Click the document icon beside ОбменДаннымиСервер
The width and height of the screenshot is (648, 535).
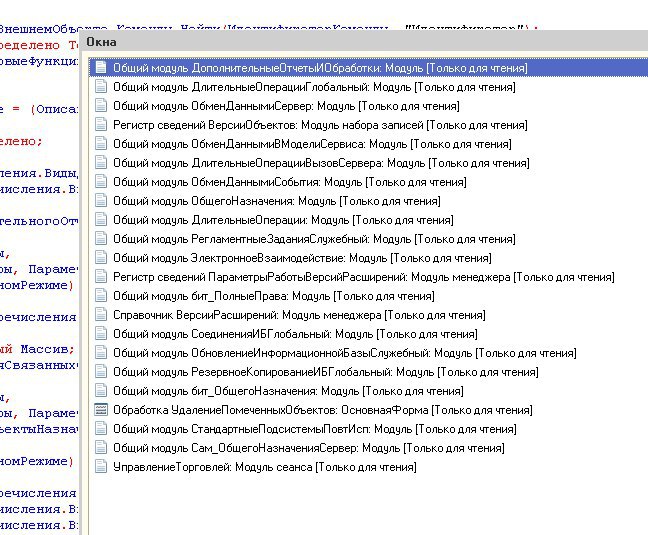(101, 106)
